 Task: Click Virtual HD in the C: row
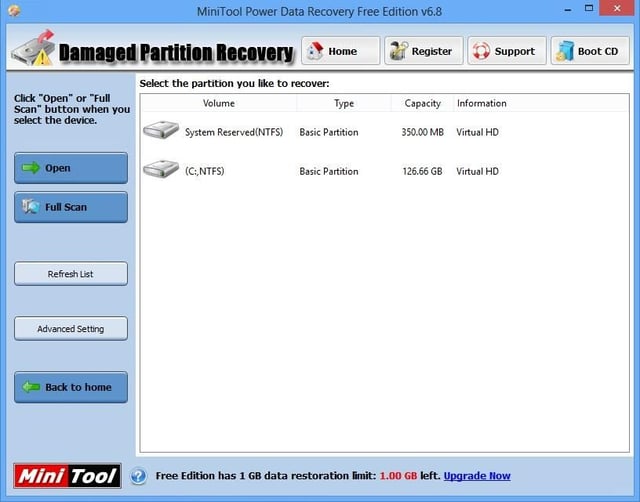coord(478,171)
